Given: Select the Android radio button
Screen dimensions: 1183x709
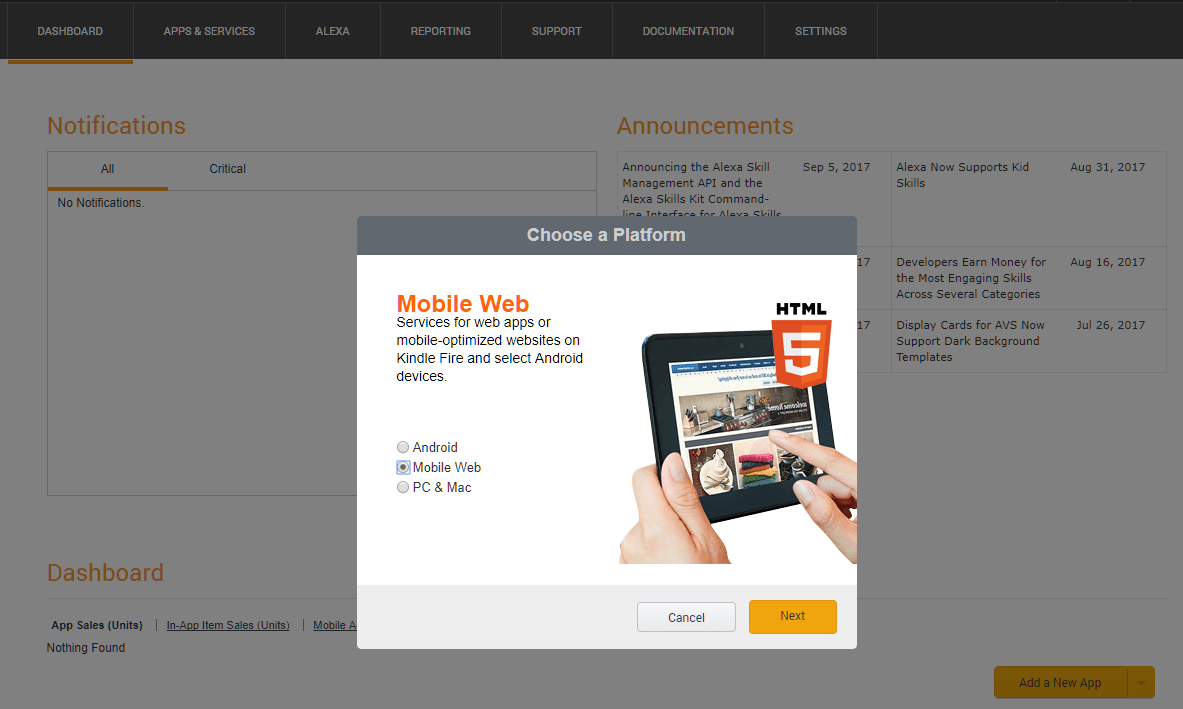Looking at the screenshot, I should (x=403, y=447).
